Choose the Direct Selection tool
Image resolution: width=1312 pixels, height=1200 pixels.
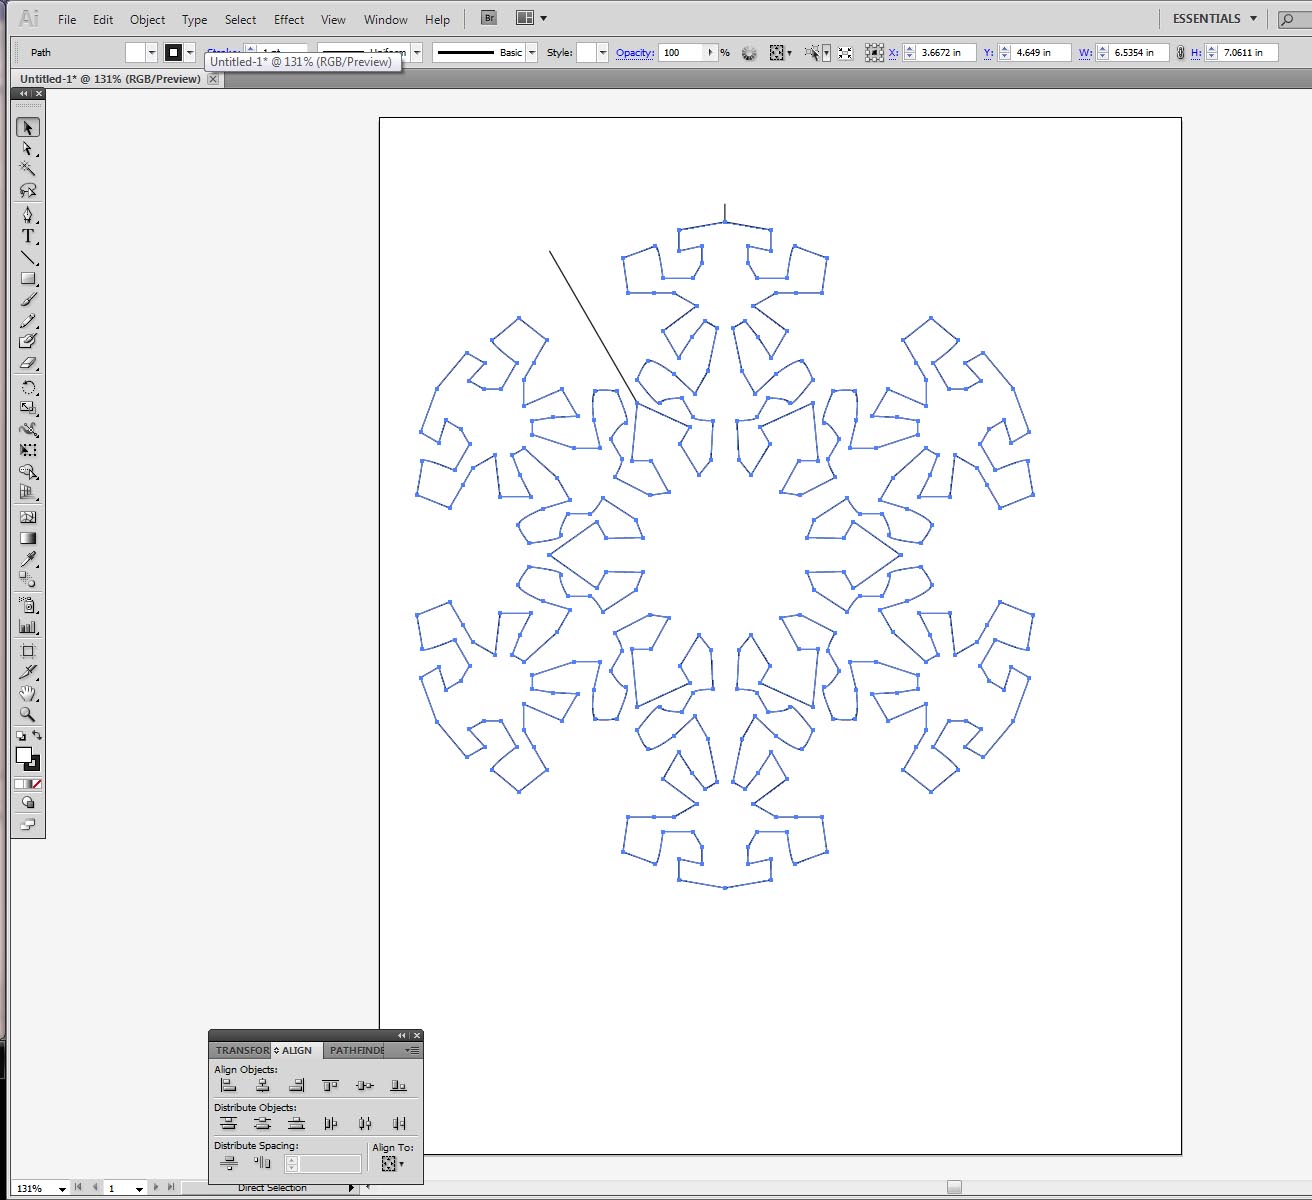28,149
